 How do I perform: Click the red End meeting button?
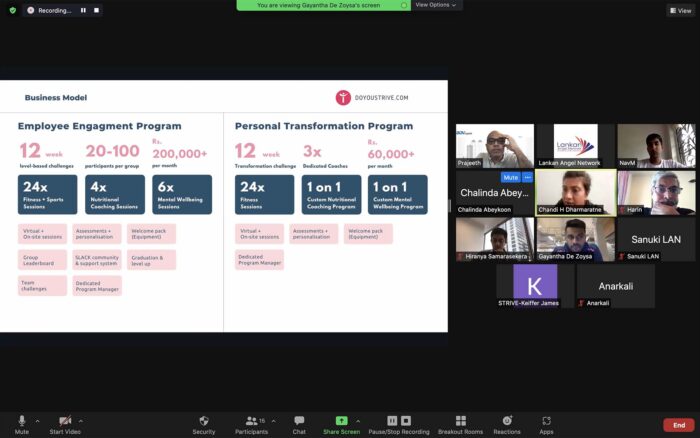click(679, 424)
